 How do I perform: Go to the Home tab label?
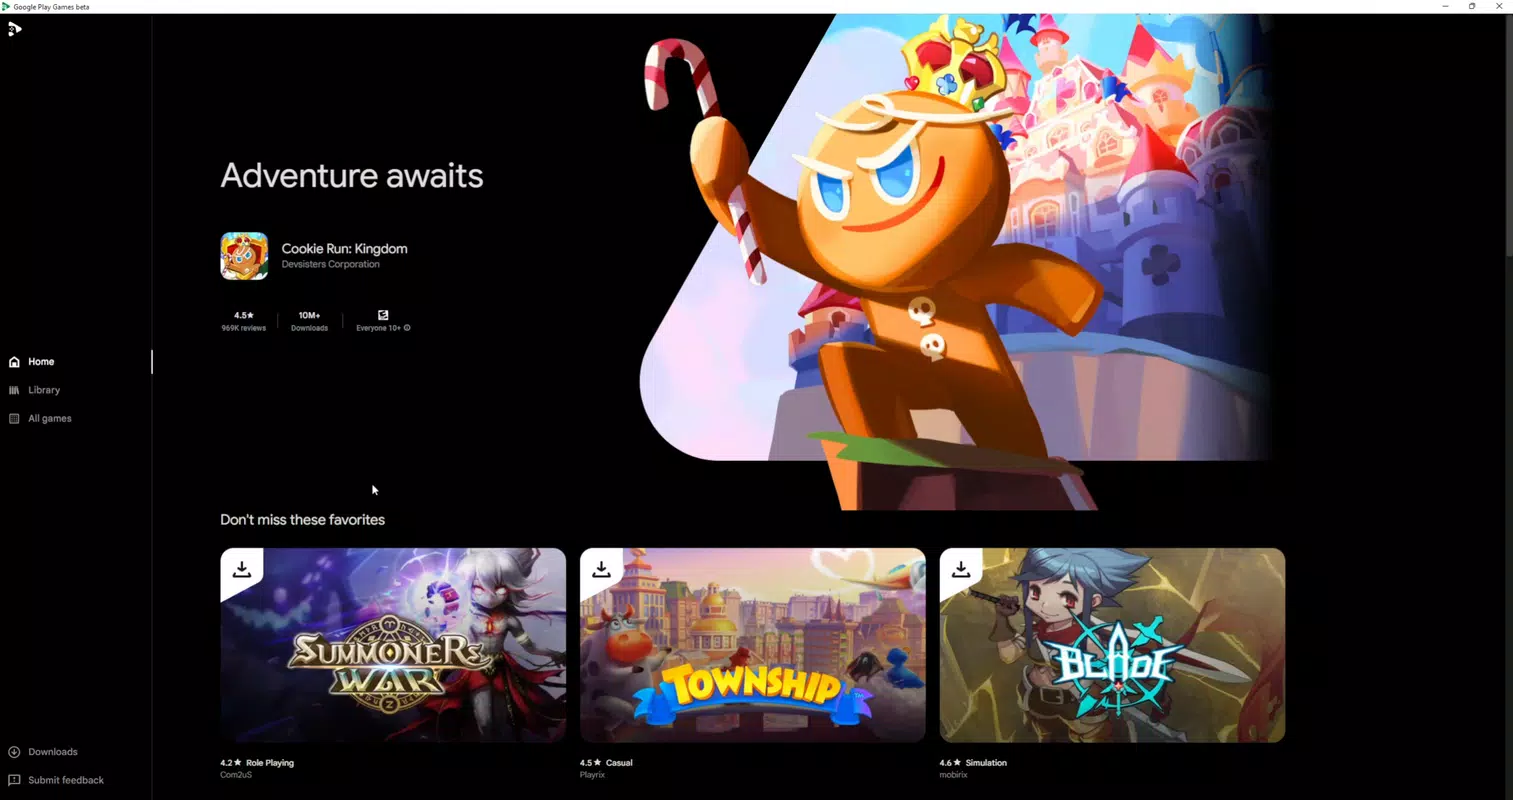pos(41,362)
